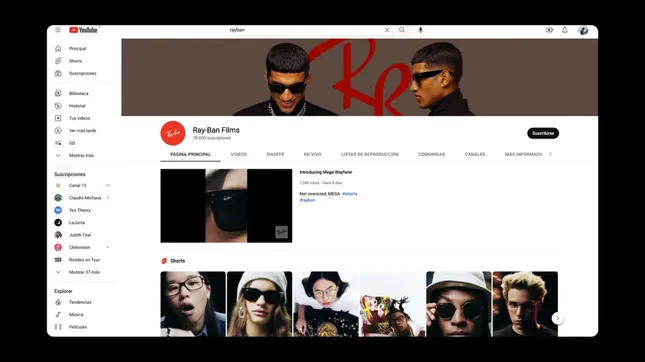Clear the search box with X
This screenshot has height=362, width=645.
tap(387, 30)
